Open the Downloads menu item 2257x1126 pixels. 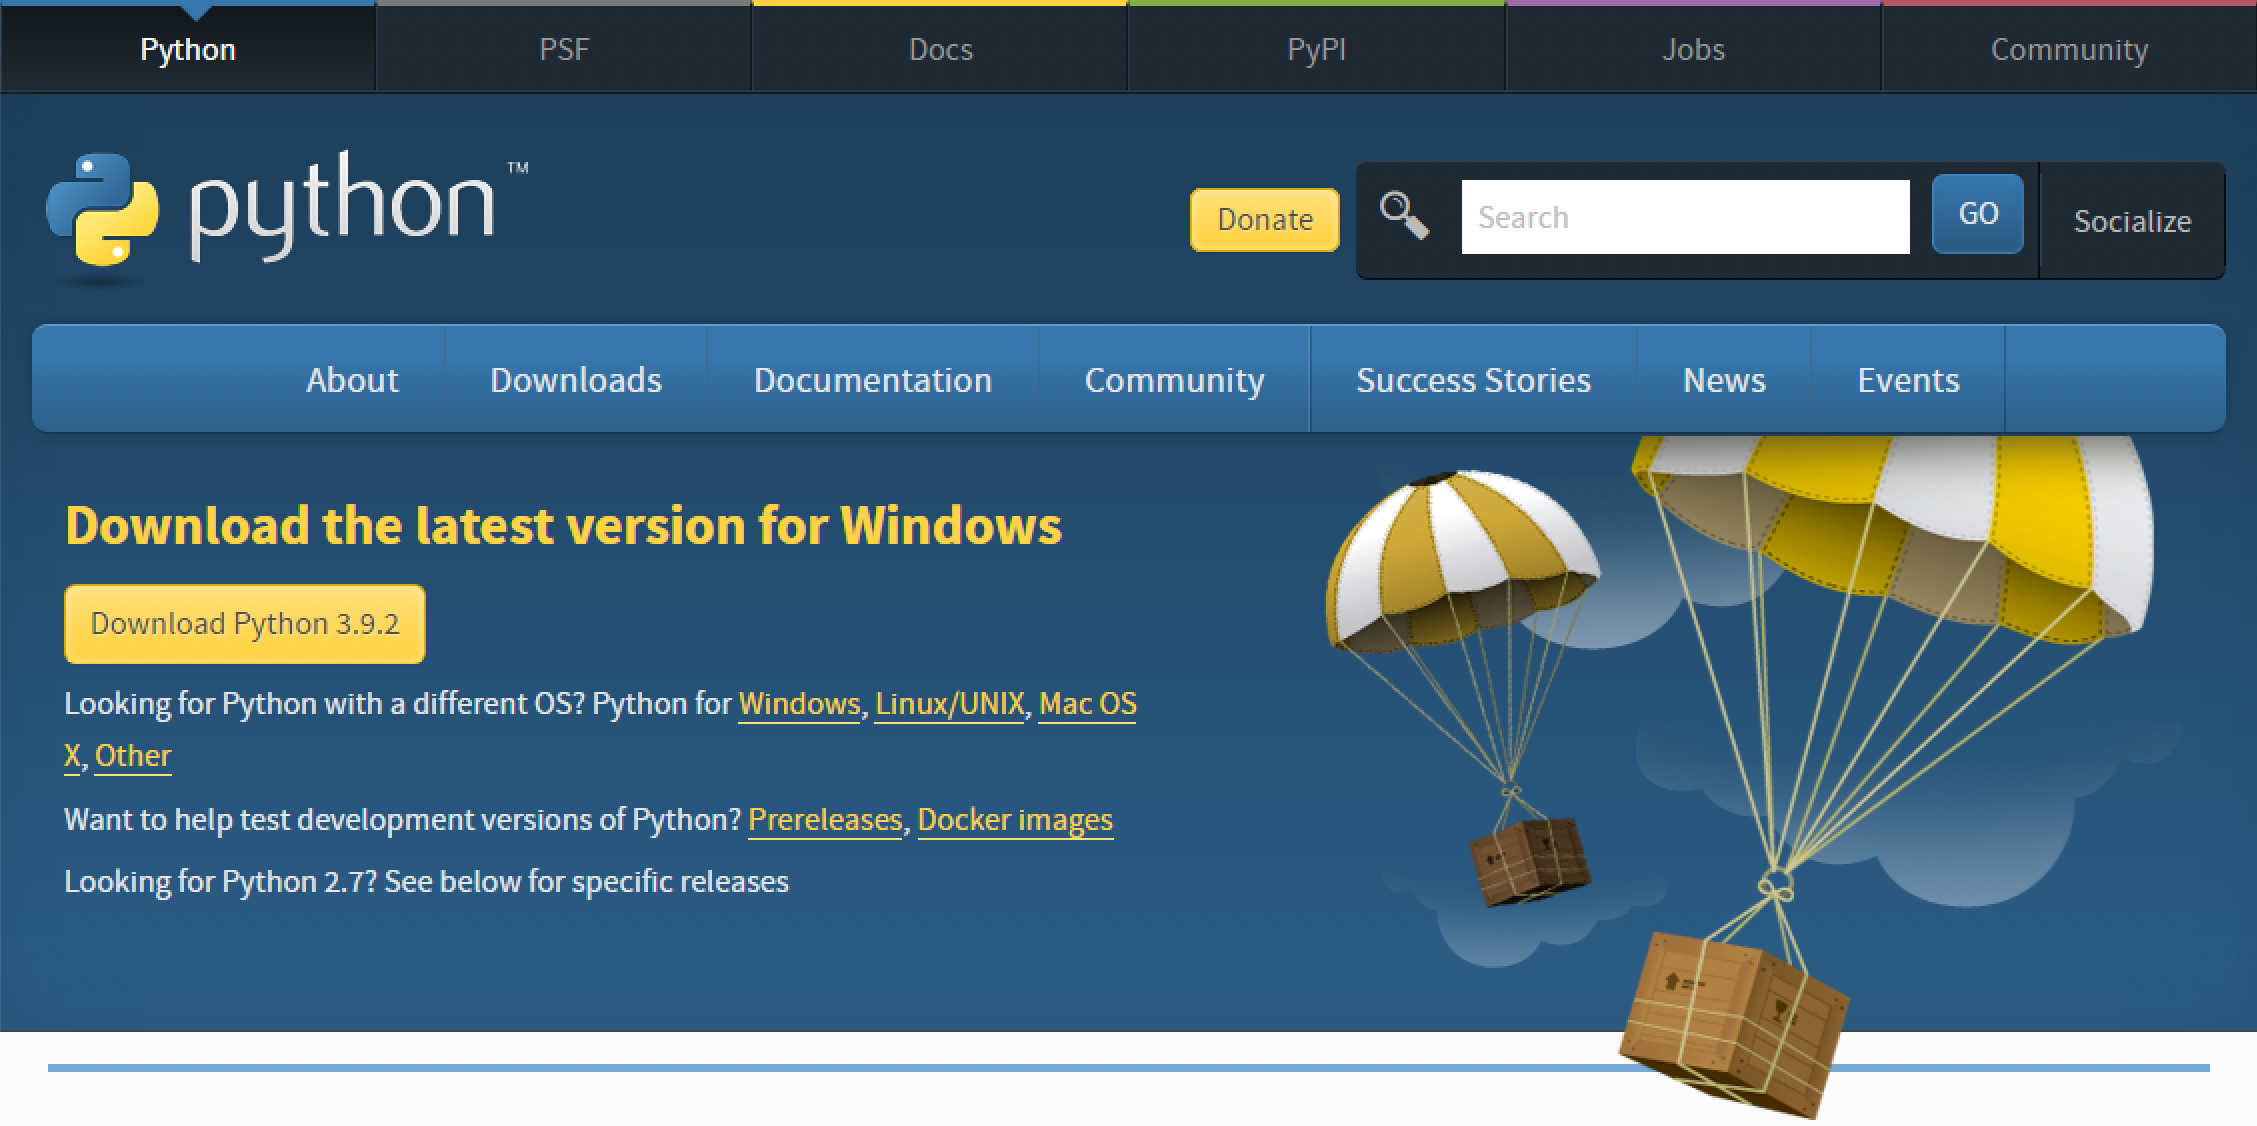click(576, 380)
